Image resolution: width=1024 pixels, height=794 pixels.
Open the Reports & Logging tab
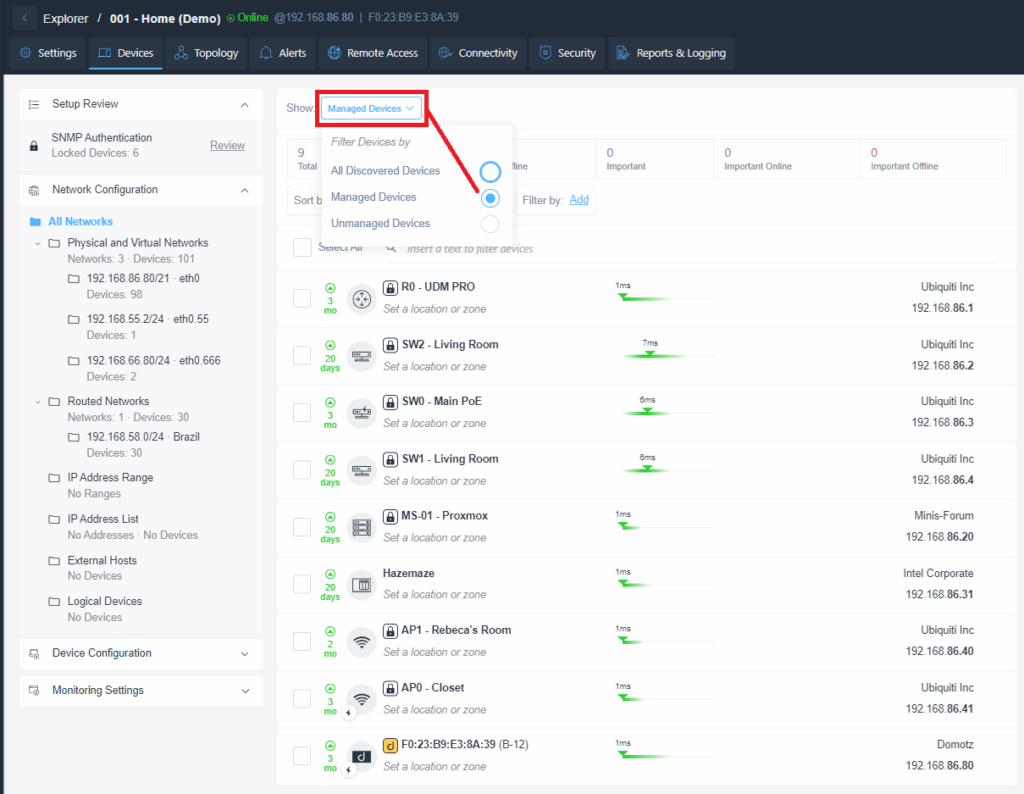[x=670, y=53]
